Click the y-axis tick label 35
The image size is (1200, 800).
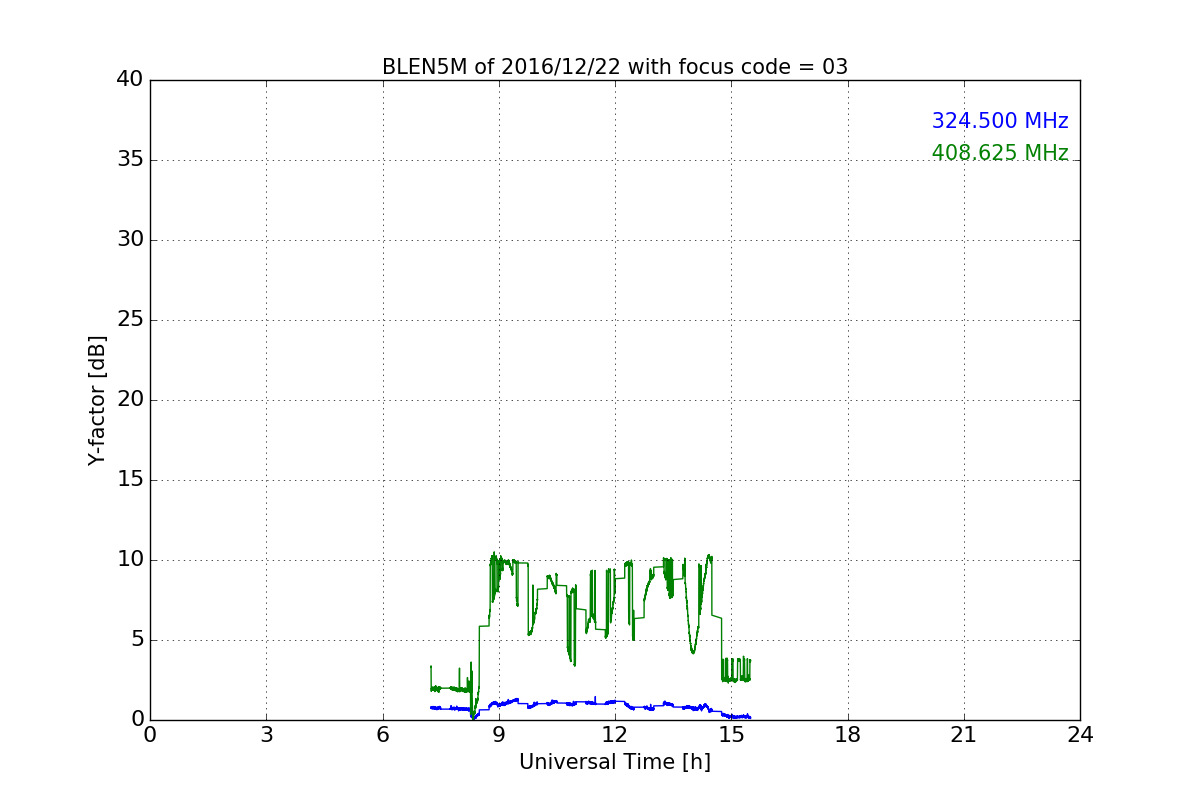130,160
